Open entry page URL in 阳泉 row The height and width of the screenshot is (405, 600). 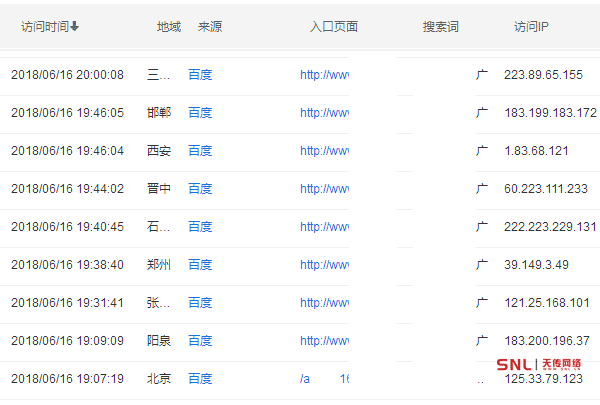[324, 341]
